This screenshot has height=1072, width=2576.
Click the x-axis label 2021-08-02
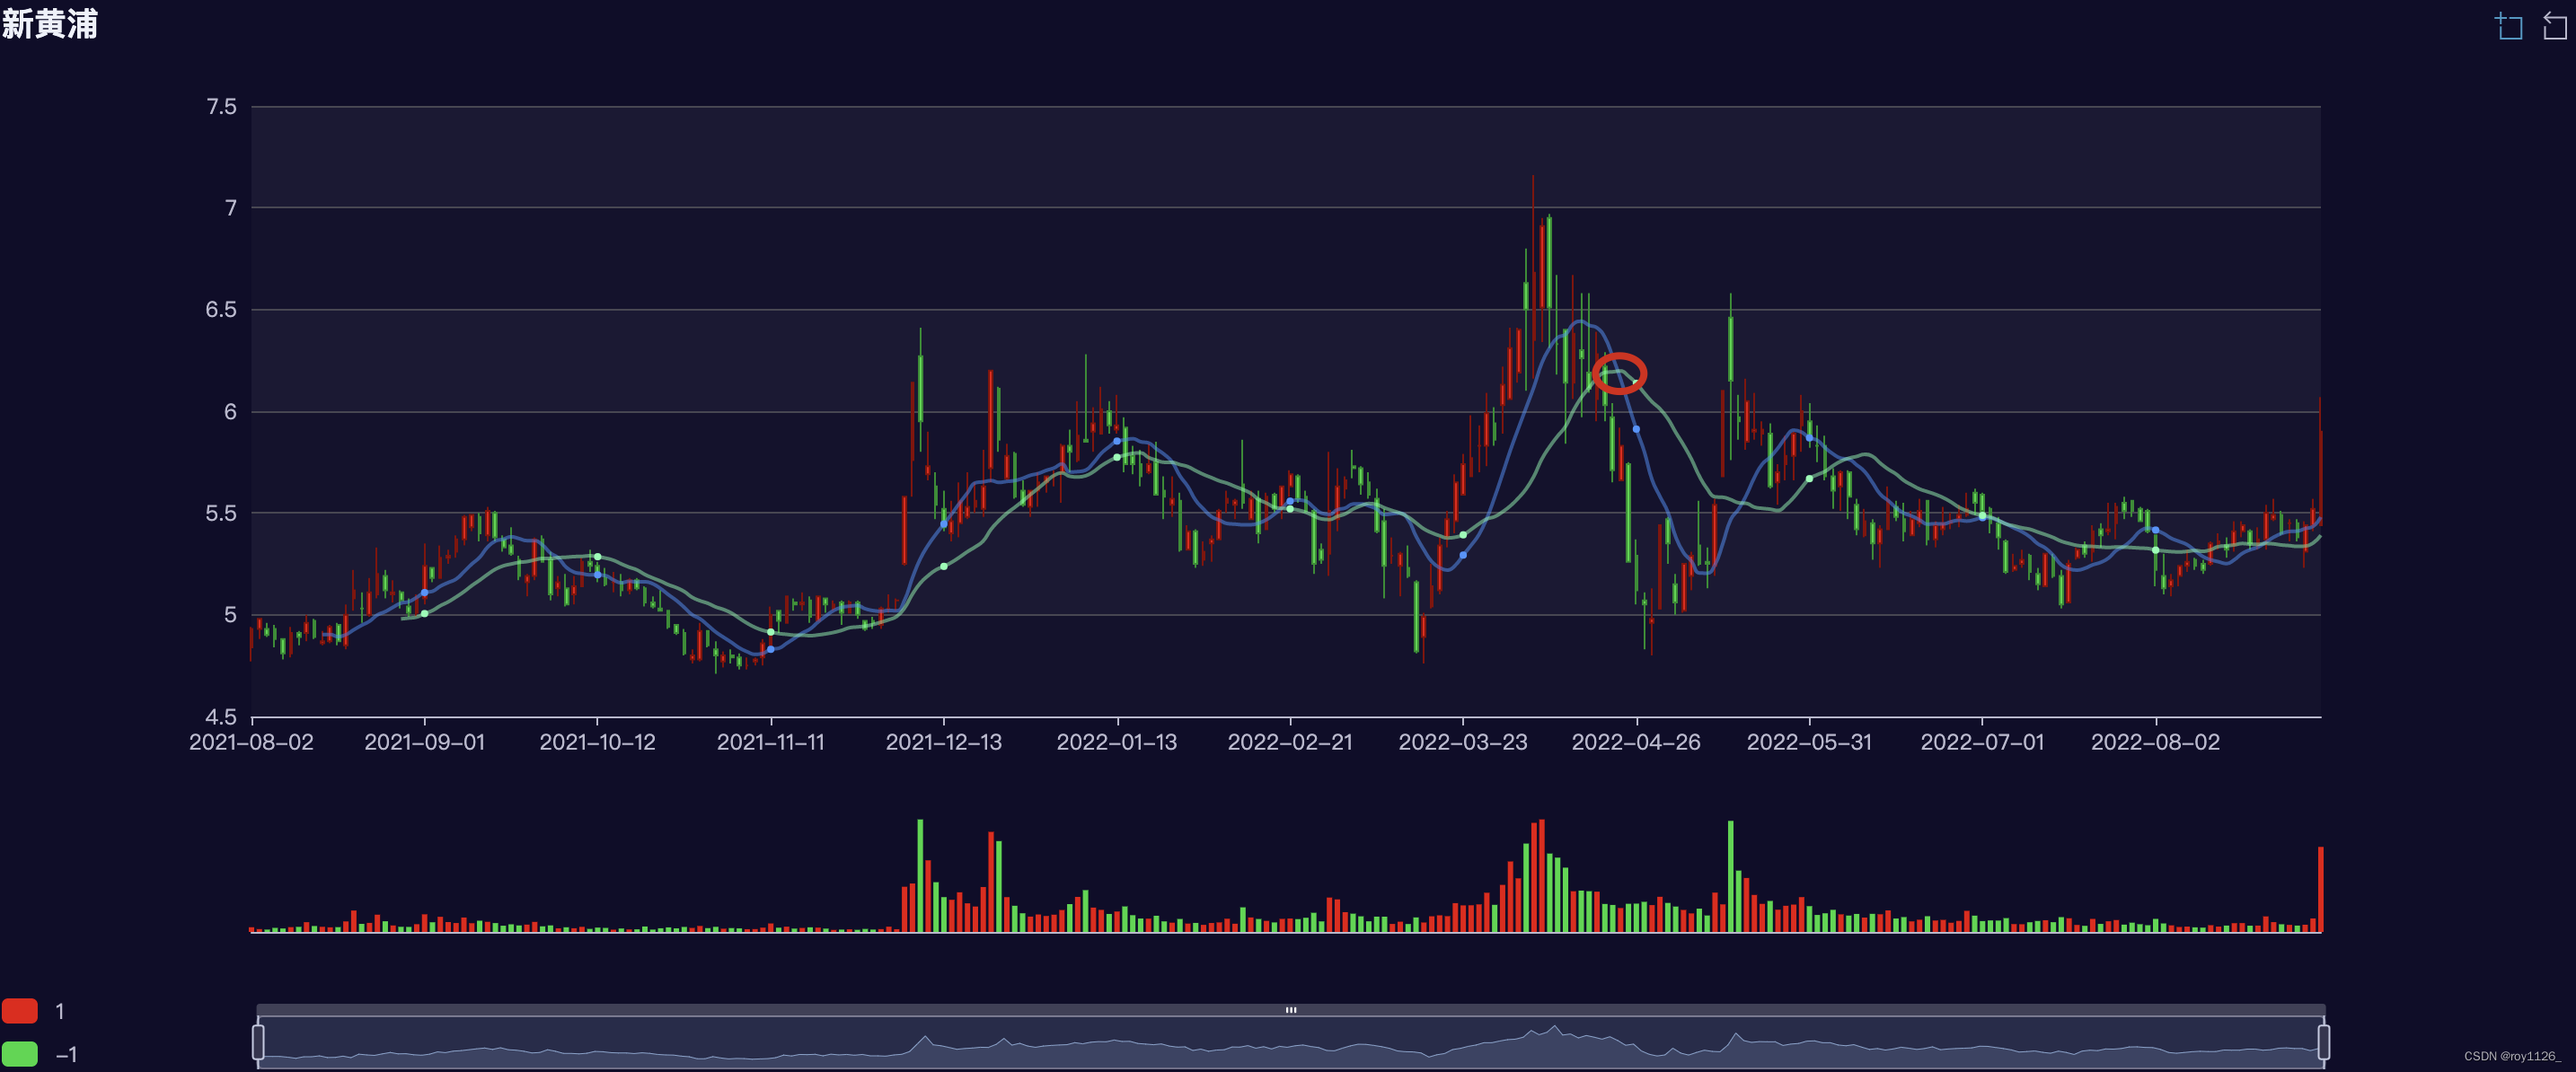(251, 742)
